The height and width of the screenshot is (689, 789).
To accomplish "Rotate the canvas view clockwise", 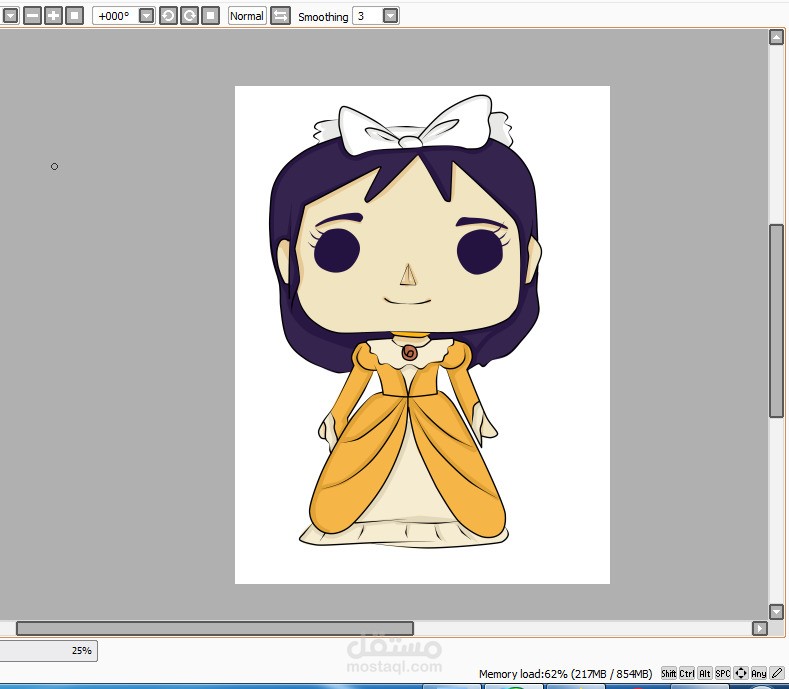I will pyautogui.click(x=189, y=16).
